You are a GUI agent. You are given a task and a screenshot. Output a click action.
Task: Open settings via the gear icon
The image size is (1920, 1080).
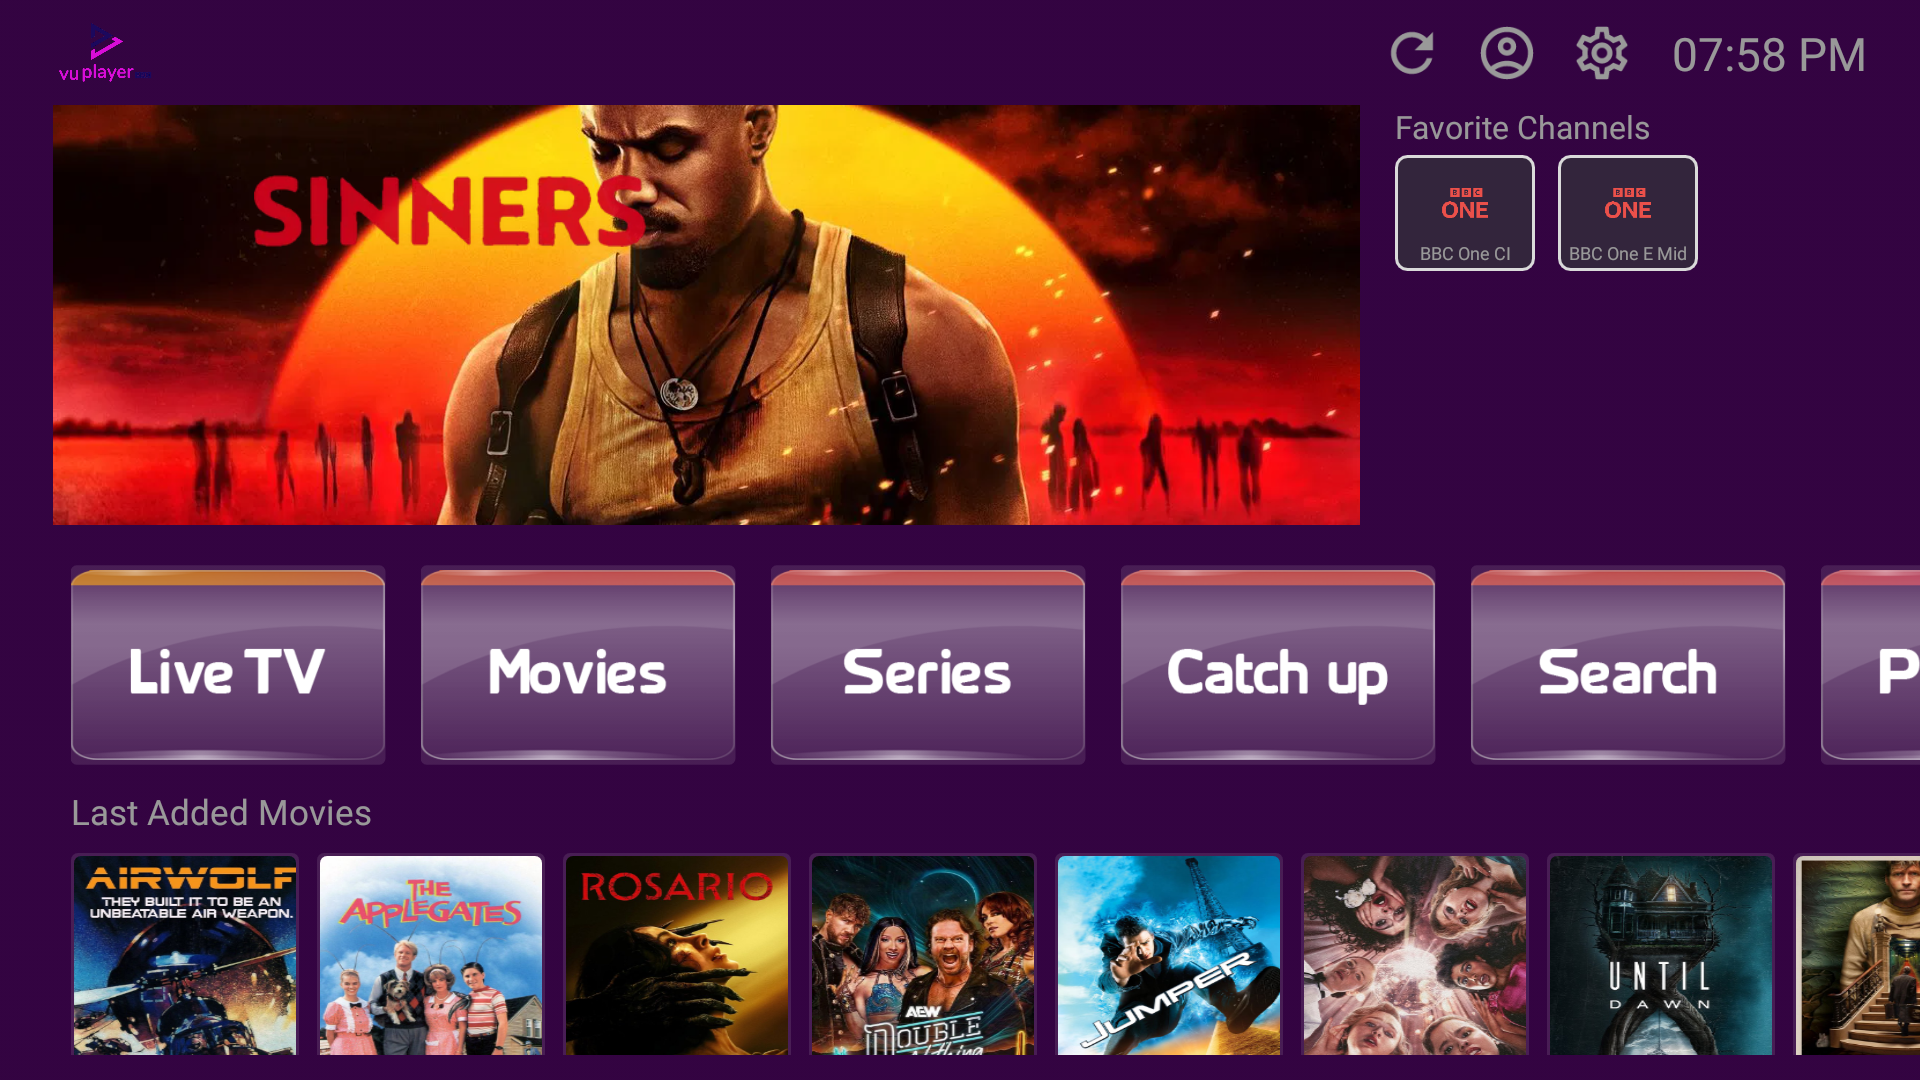coord(1602,54)
